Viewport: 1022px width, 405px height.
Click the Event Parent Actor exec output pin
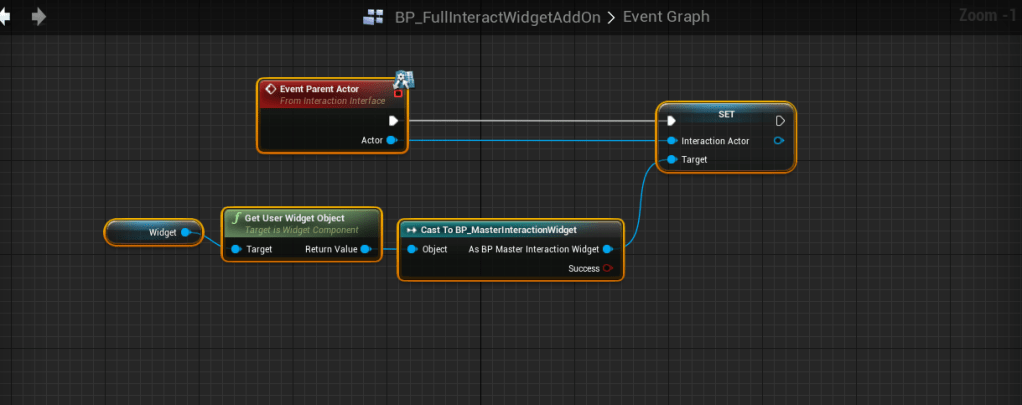coord(393,120)
